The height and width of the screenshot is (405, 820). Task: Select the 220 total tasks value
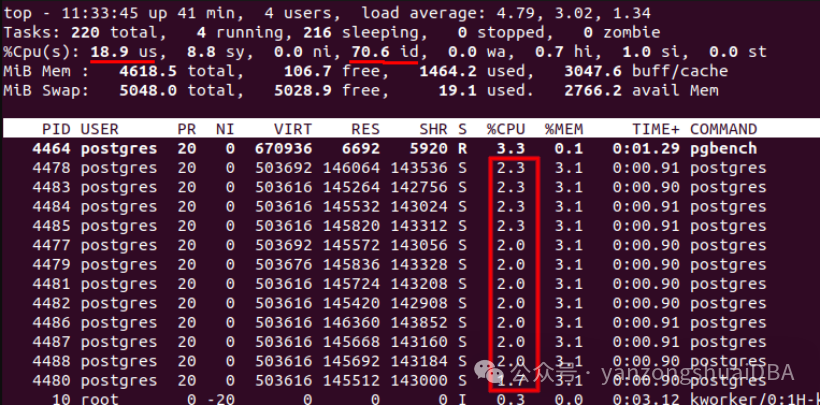(x=85, y=32)
